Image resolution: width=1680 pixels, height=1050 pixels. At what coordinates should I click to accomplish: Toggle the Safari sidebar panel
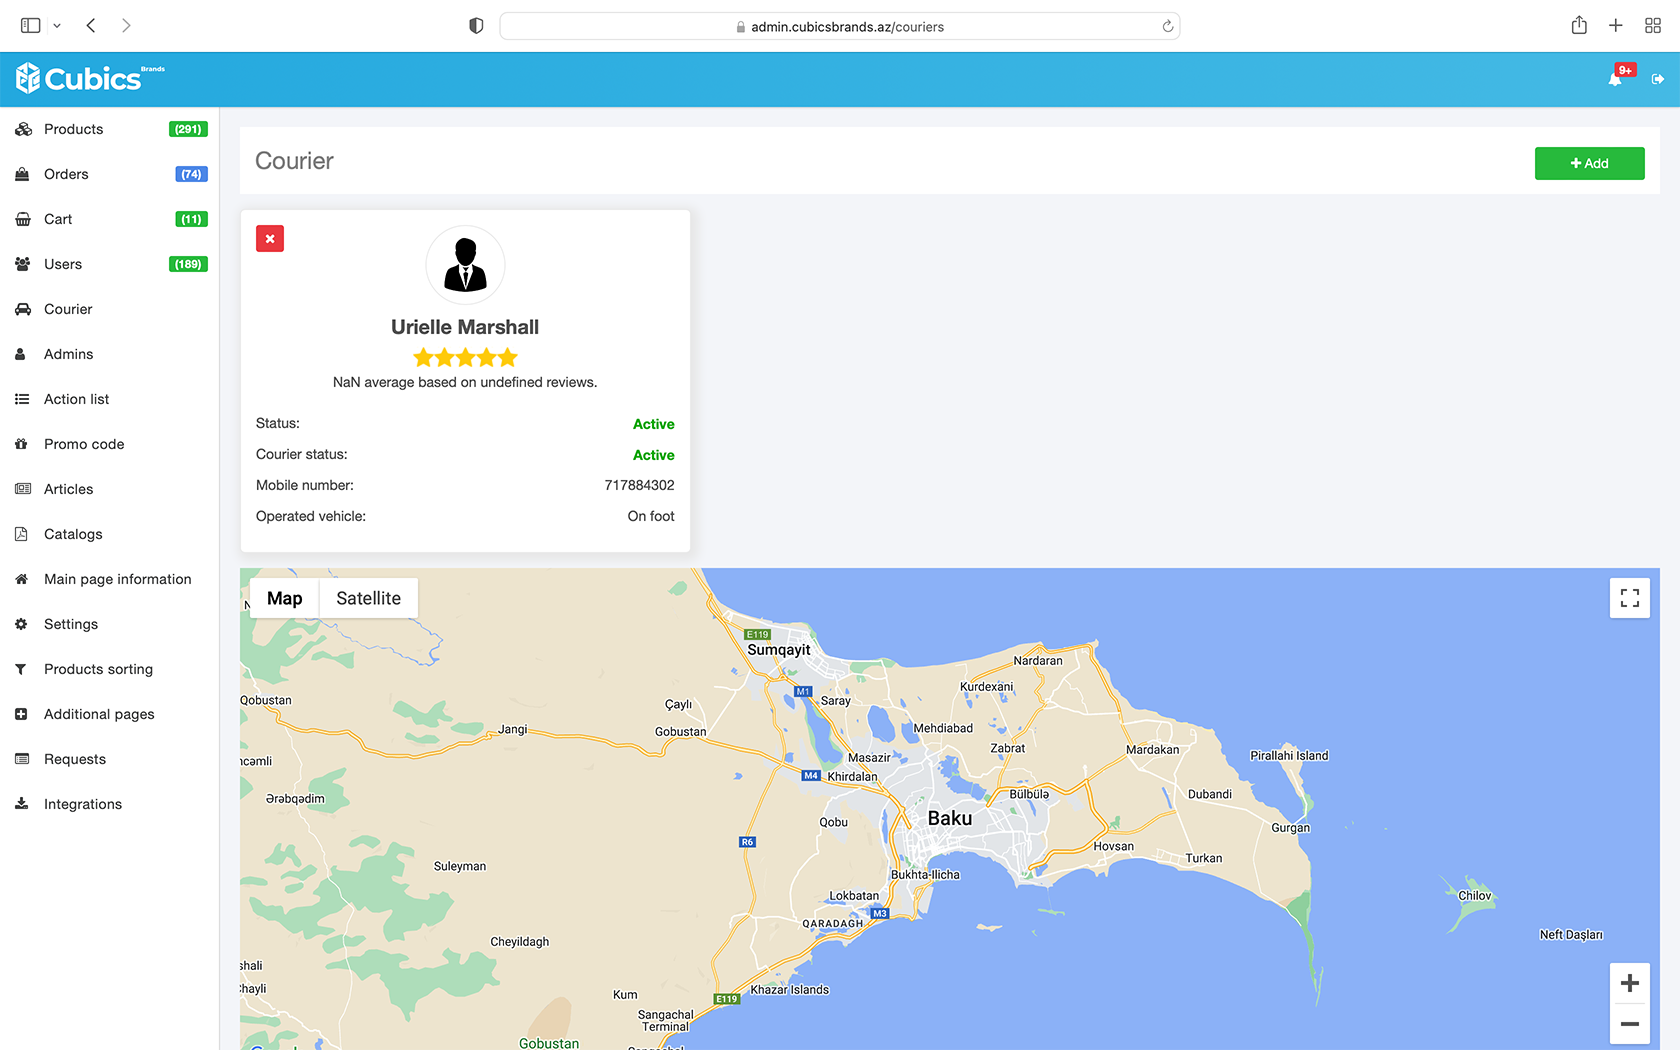[31, 26]
